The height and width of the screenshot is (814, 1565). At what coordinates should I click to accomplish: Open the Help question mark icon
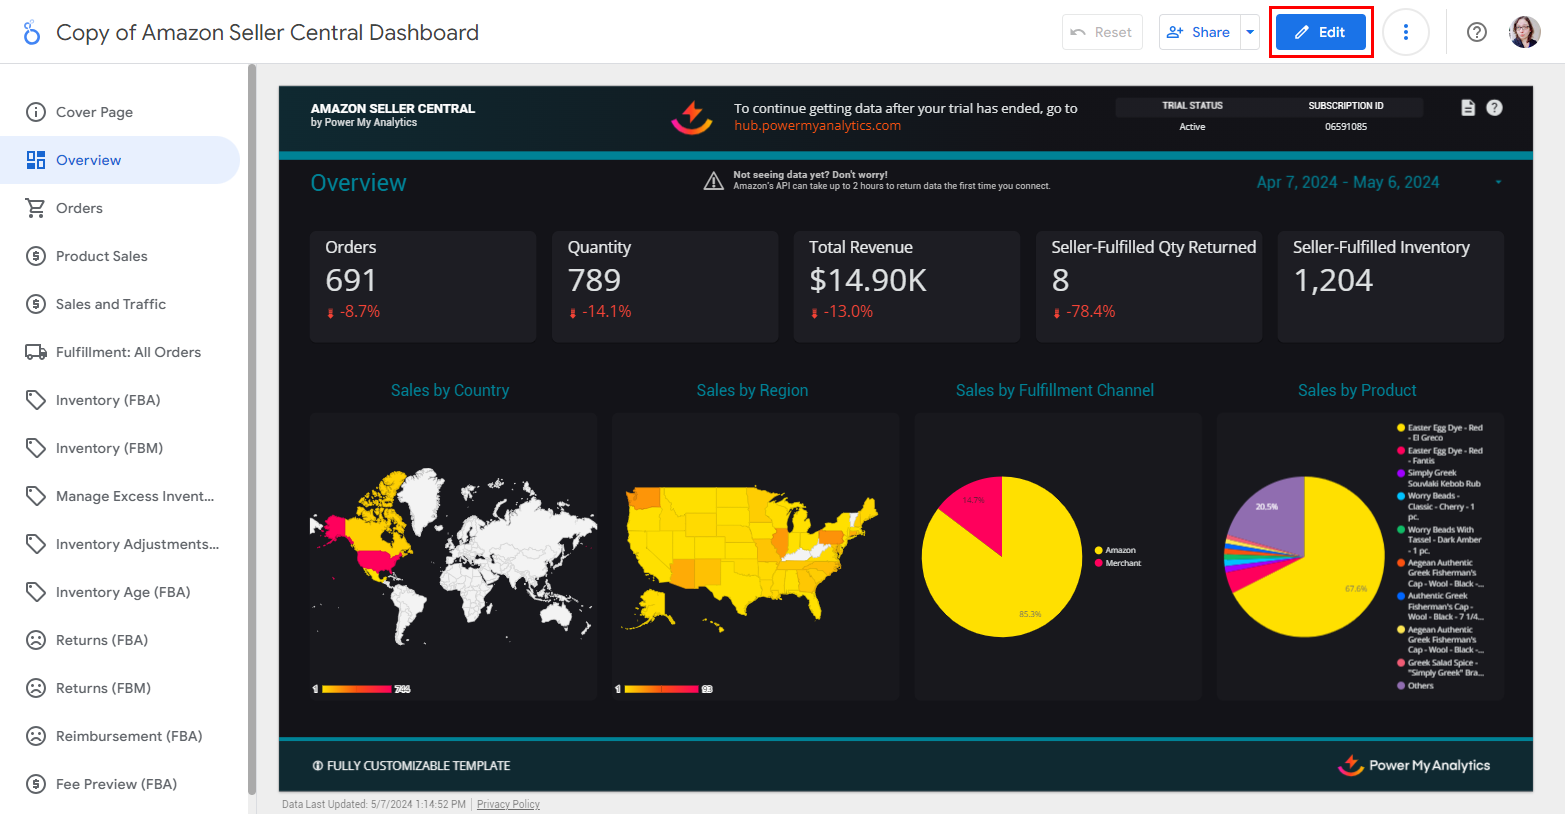point(1476,32)
